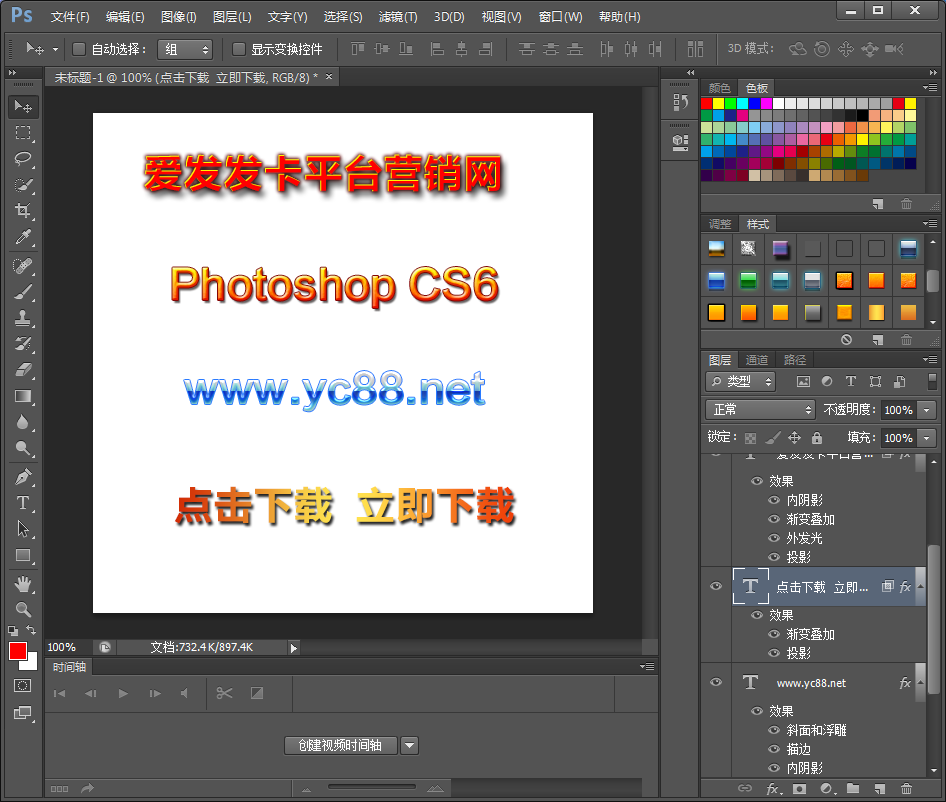Lock layer position with move-lock icon
Viewport: 946px width, 802px height.
point(795,438)
